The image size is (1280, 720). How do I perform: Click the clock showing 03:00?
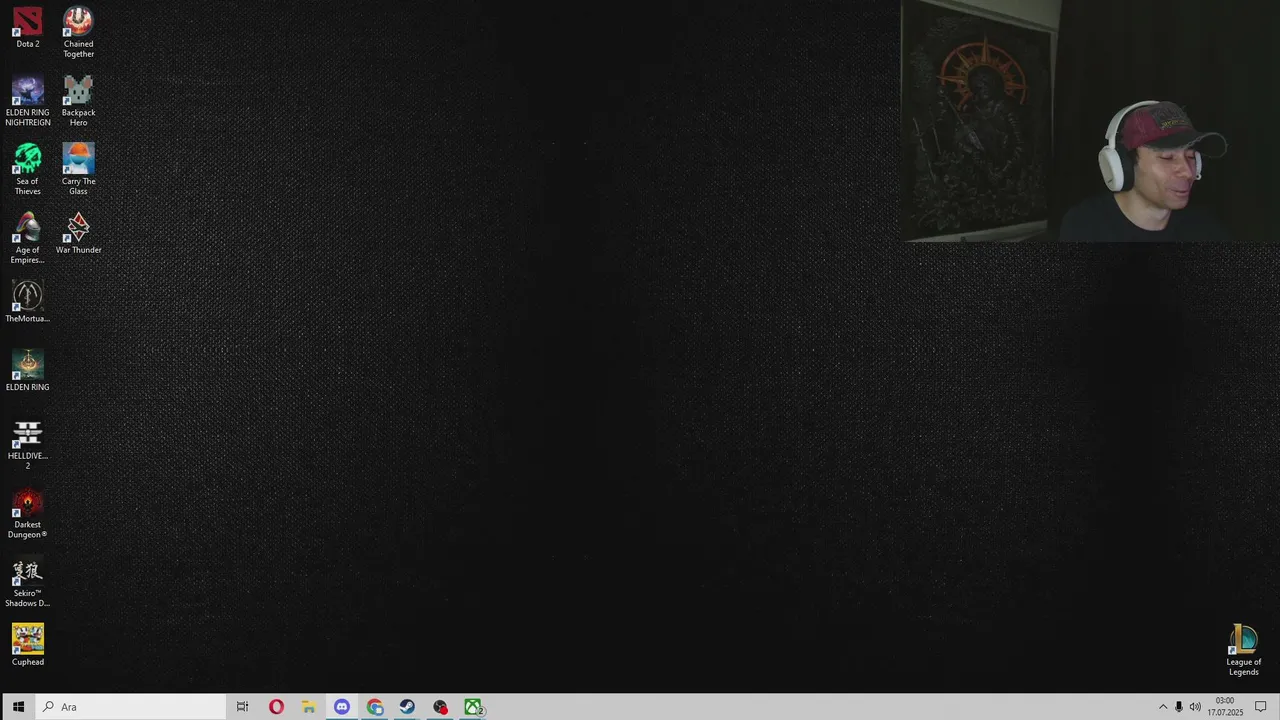[x=1225, y=707]
